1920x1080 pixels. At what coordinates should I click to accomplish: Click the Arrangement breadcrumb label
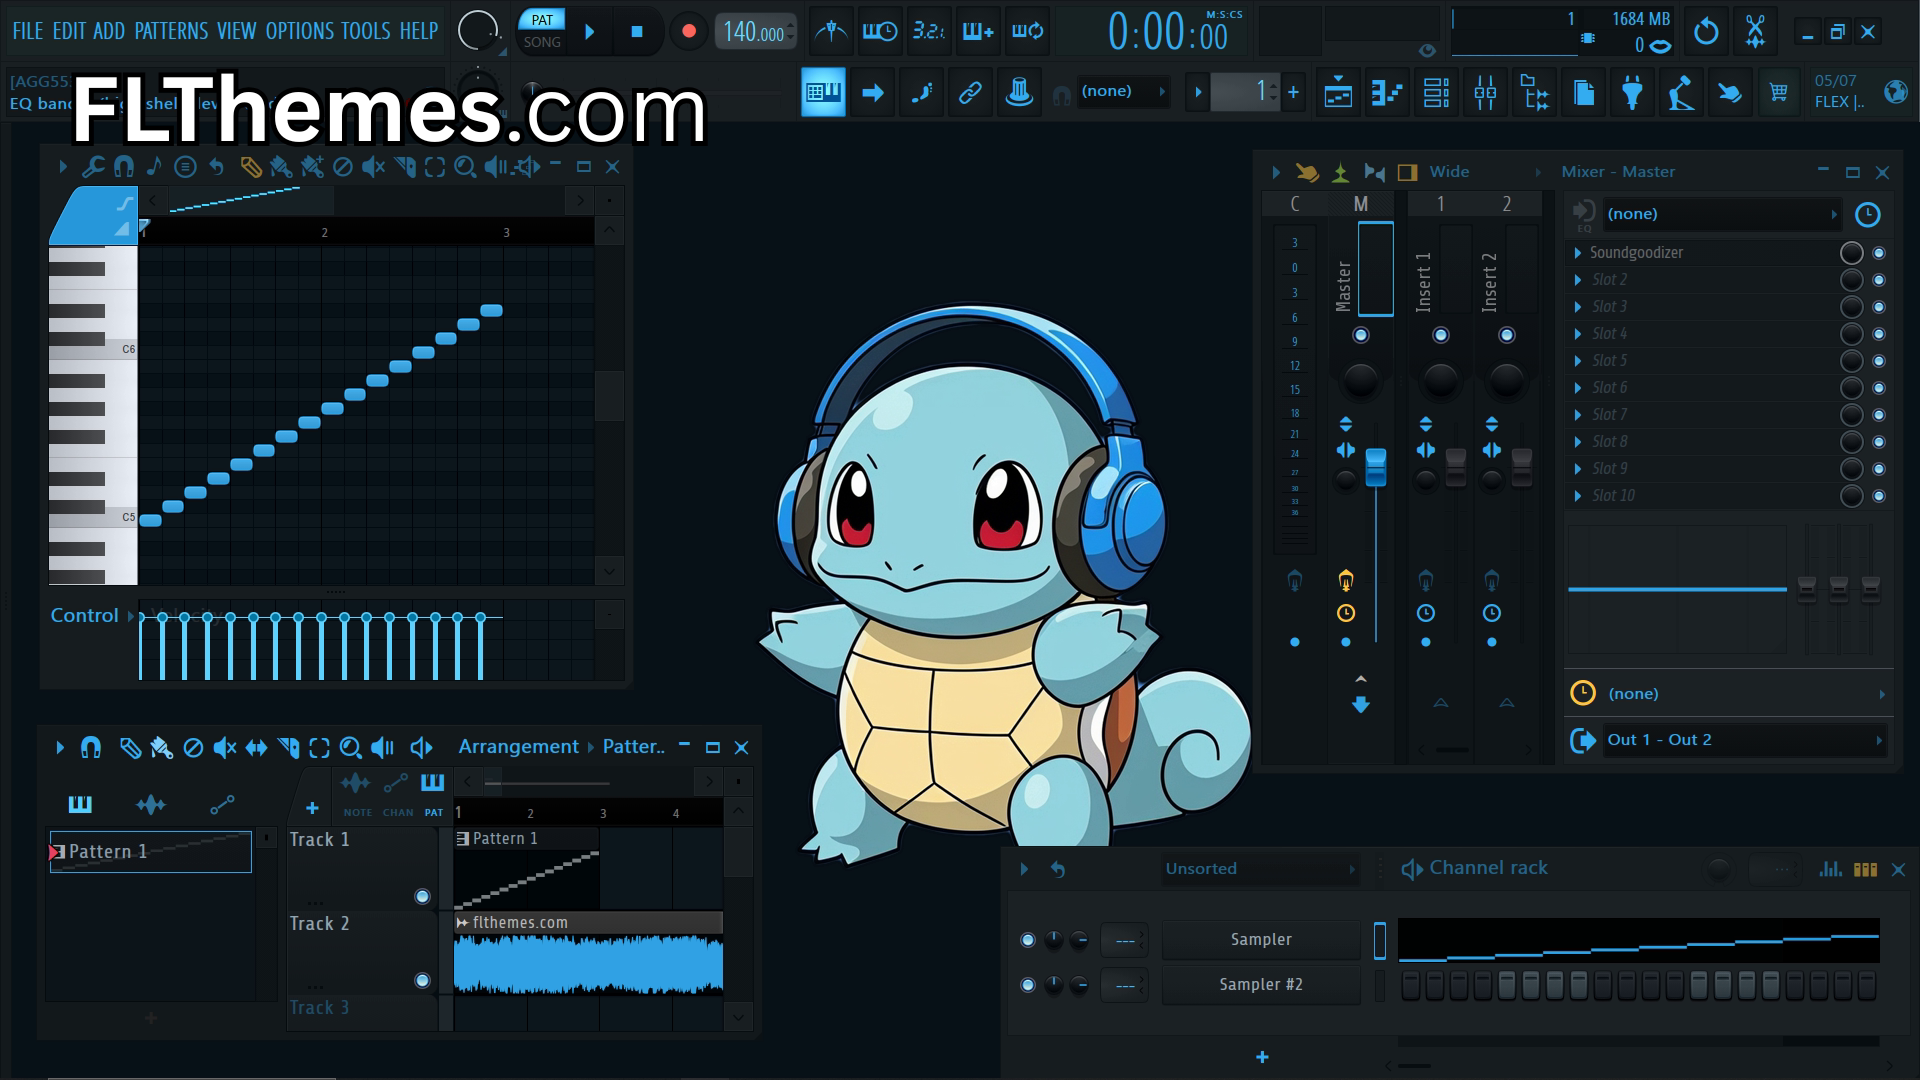pyautogui.click(x=518, y=747)
